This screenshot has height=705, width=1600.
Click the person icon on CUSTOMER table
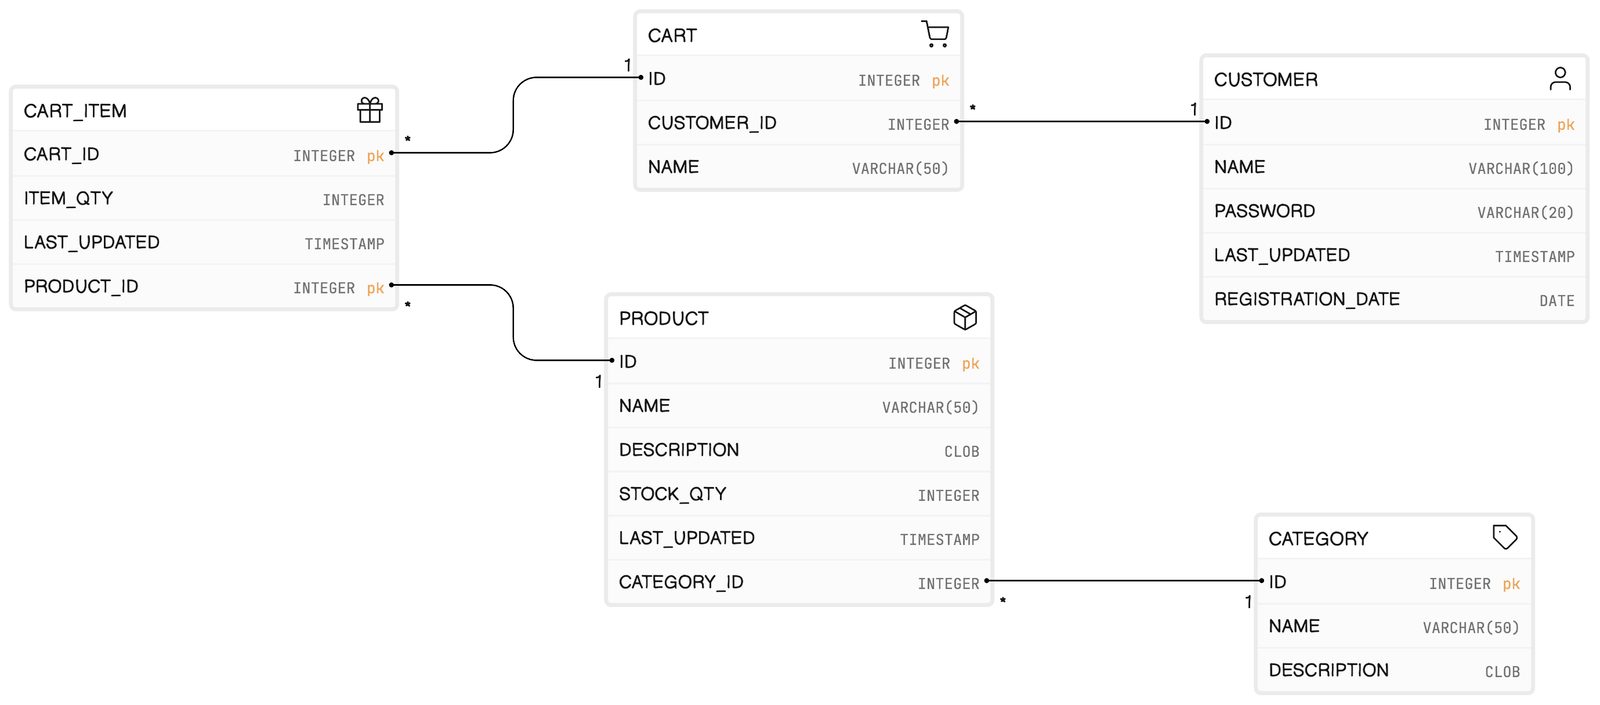(x=1560, y=78)
